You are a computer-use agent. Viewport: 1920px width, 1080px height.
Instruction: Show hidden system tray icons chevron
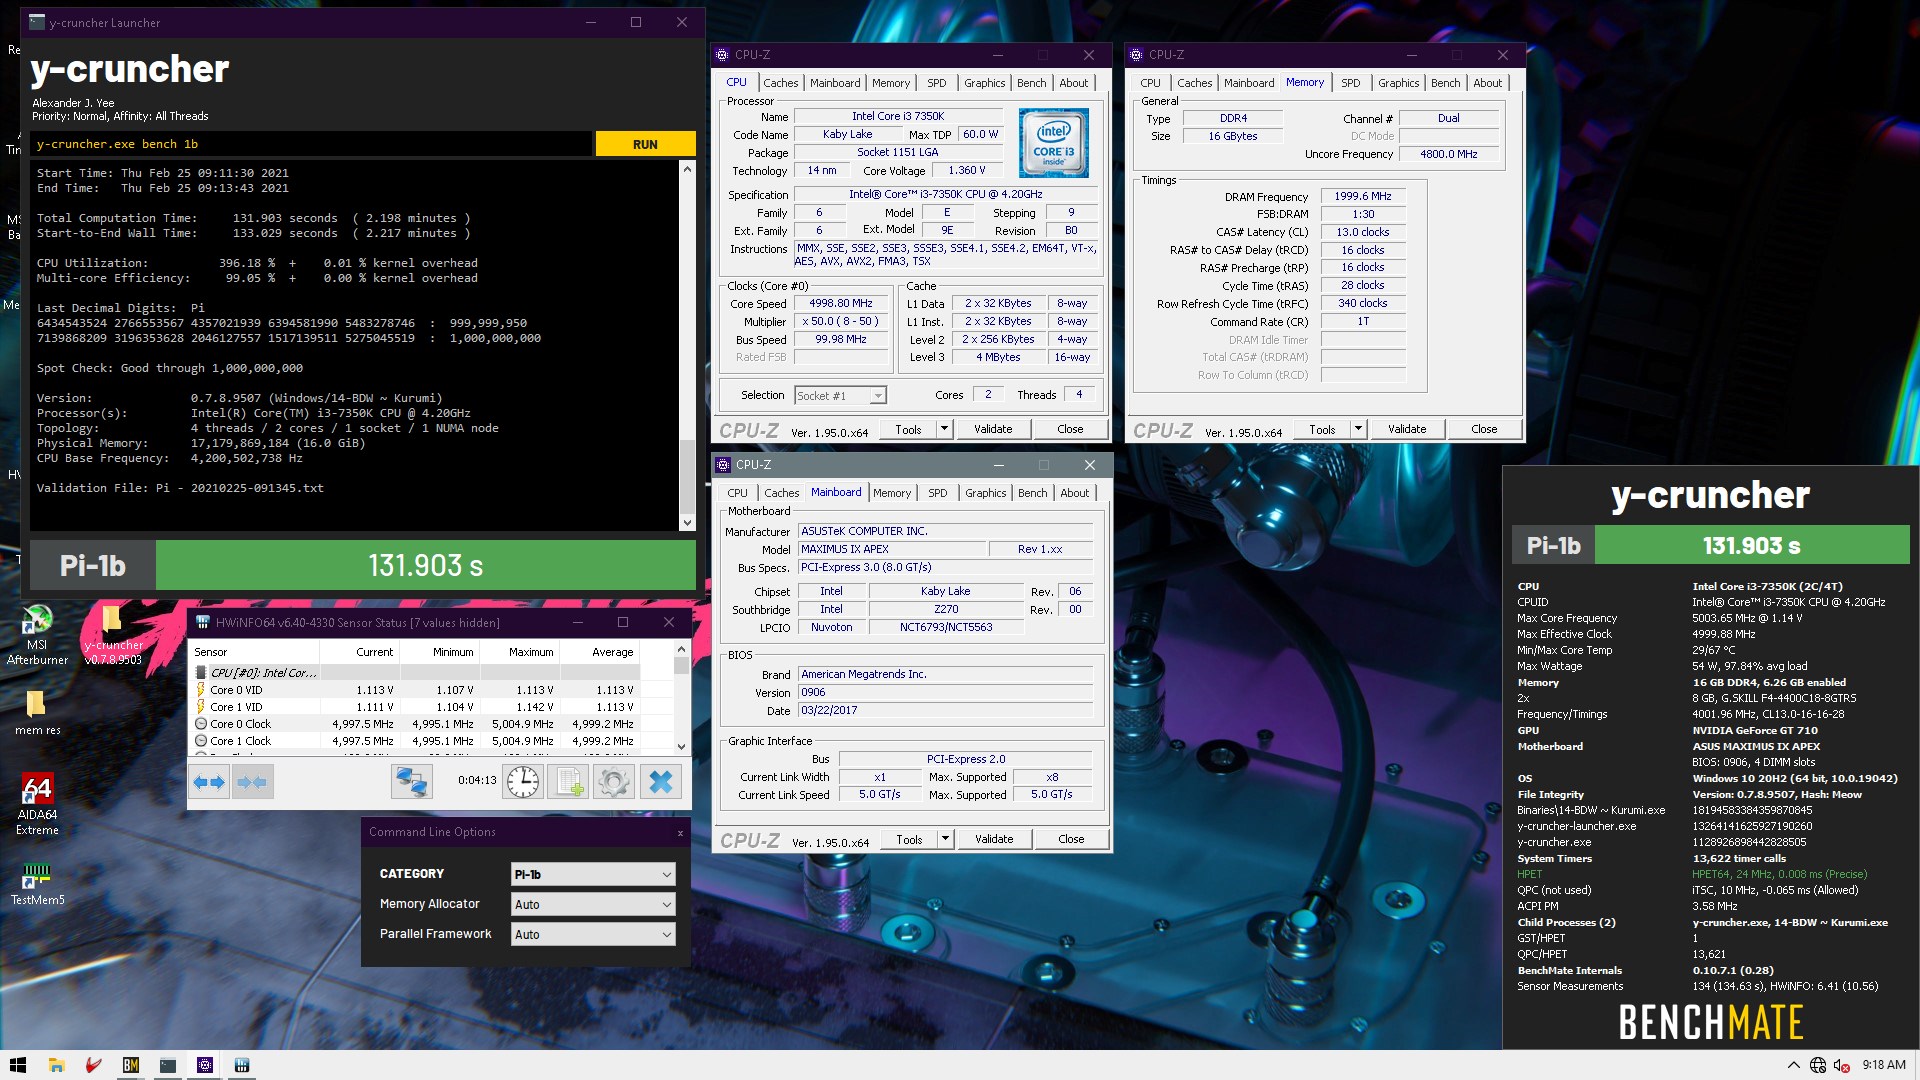pos(1793,1065)
